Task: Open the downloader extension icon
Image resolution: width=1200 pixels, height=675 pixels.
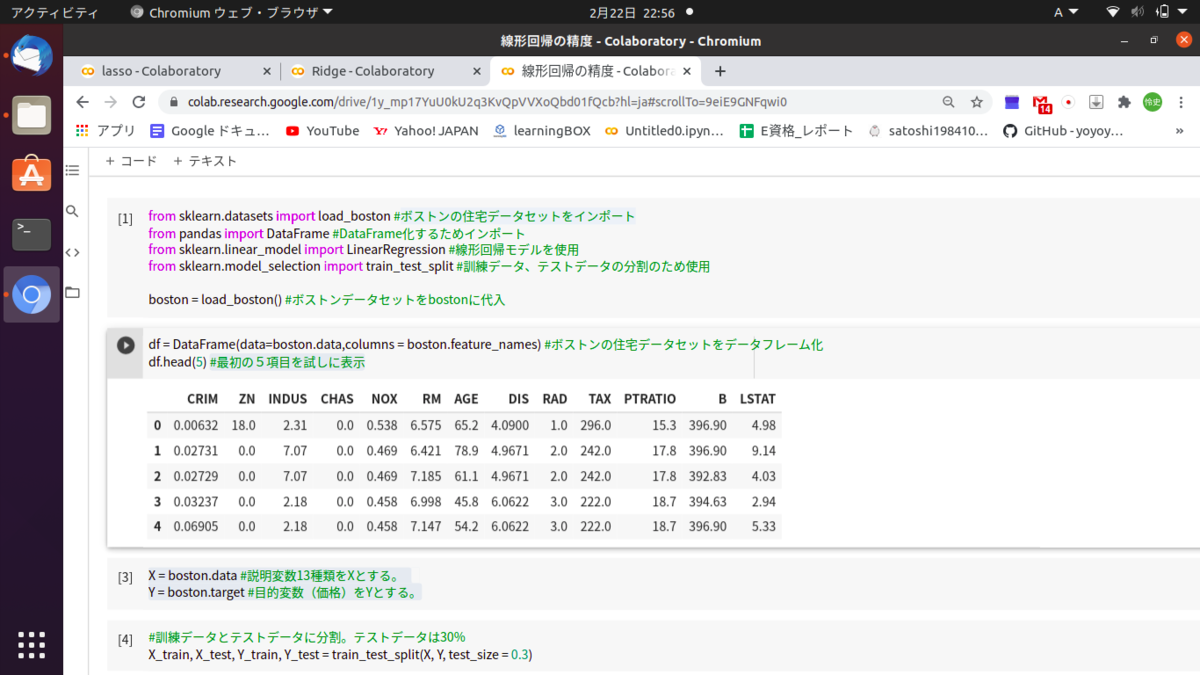Action: coord(1096,102)
